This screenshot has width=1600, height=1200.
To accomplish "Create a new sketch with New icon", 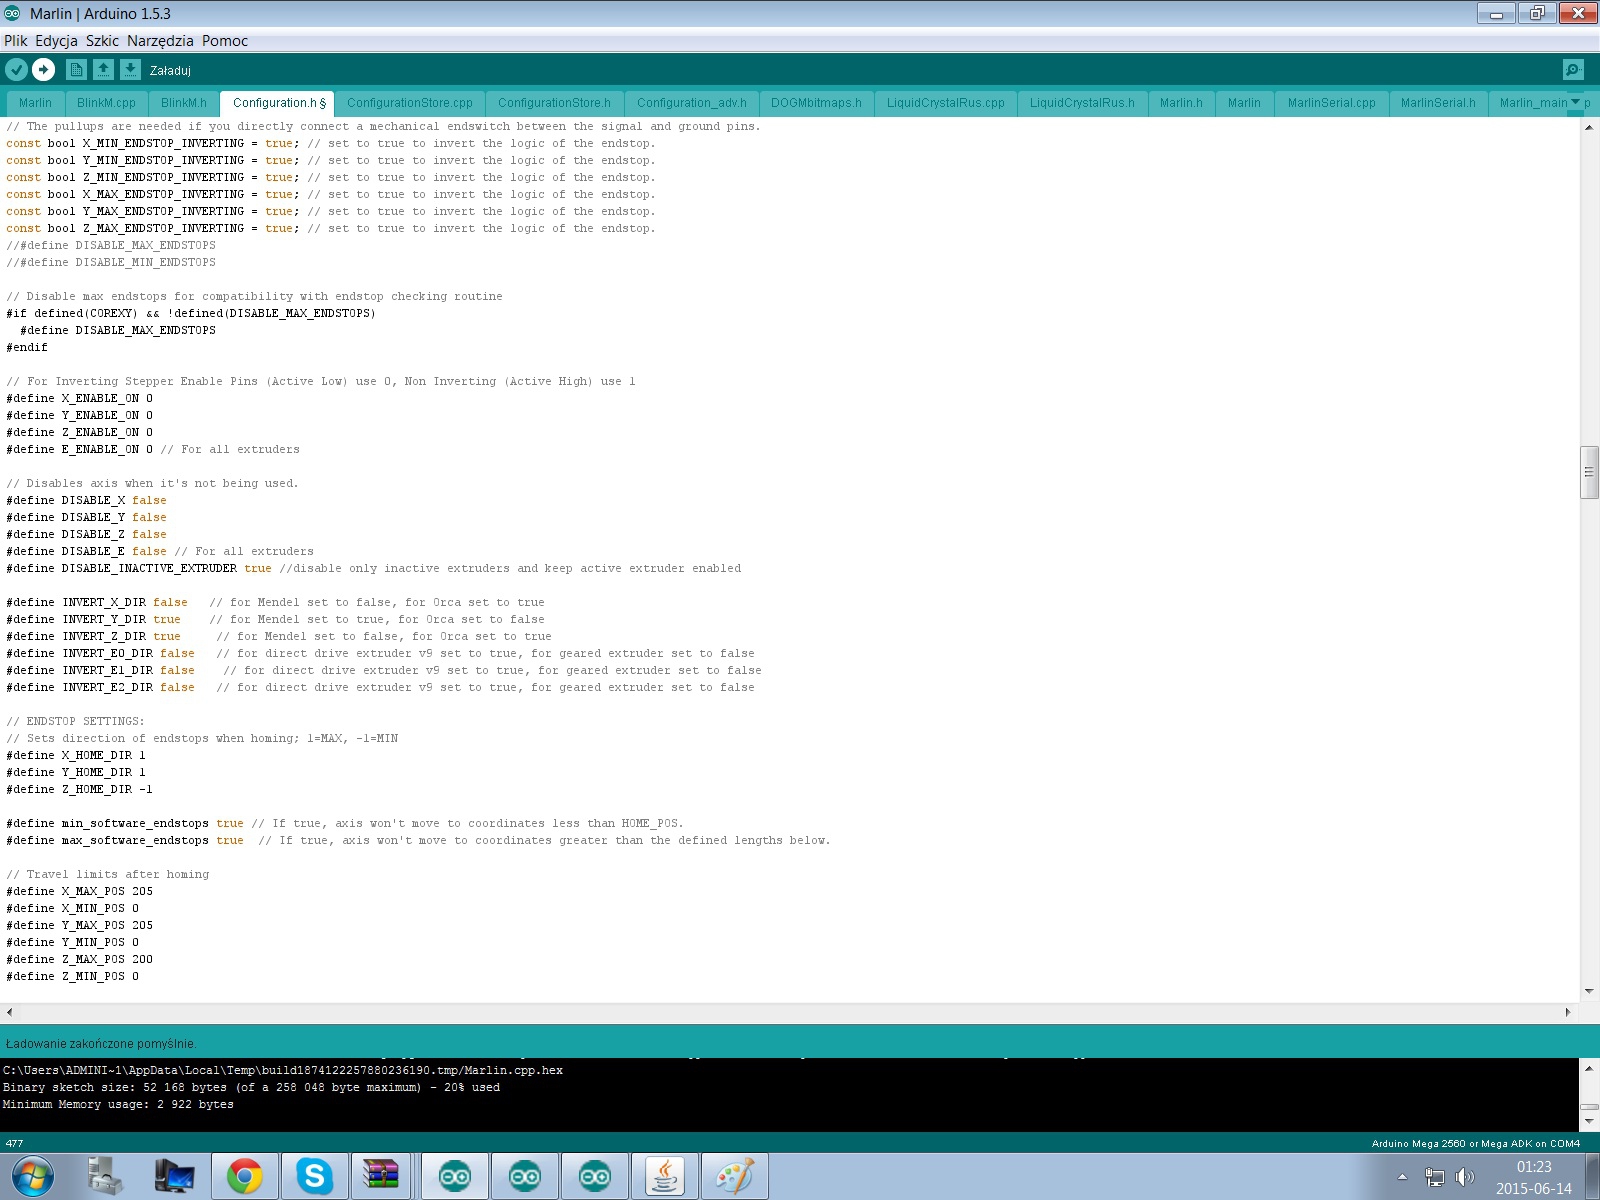I will pos(76,69).
